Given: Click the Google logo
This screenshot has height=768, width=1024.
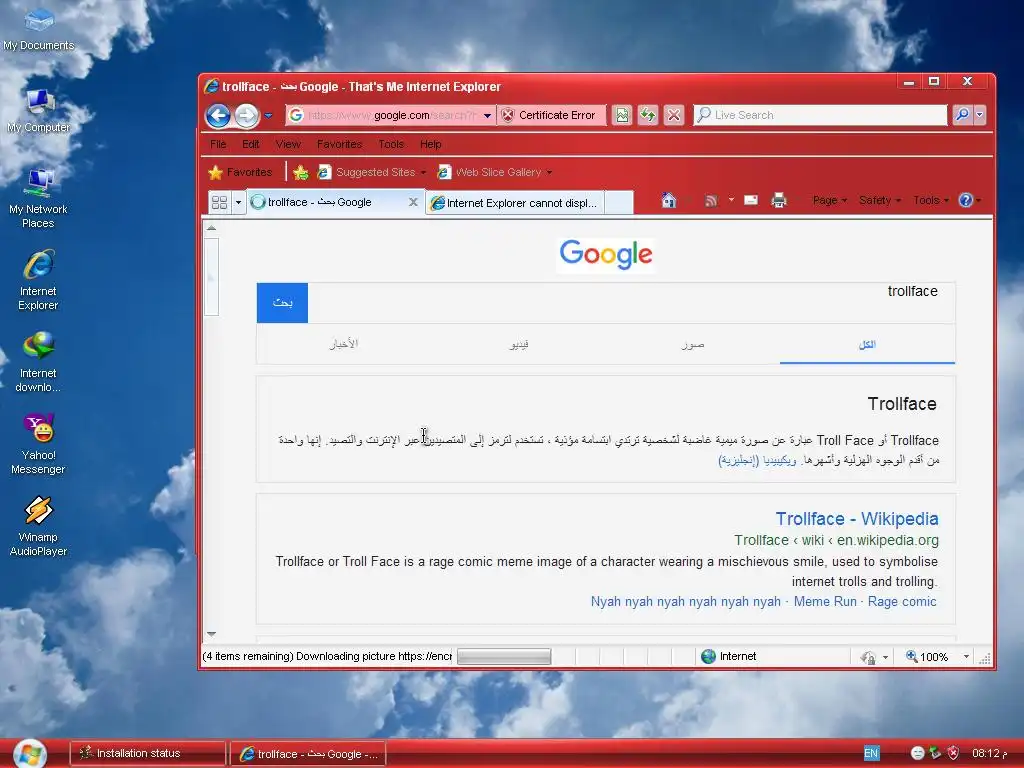Looking at the screenshot, I should (606, 255).
